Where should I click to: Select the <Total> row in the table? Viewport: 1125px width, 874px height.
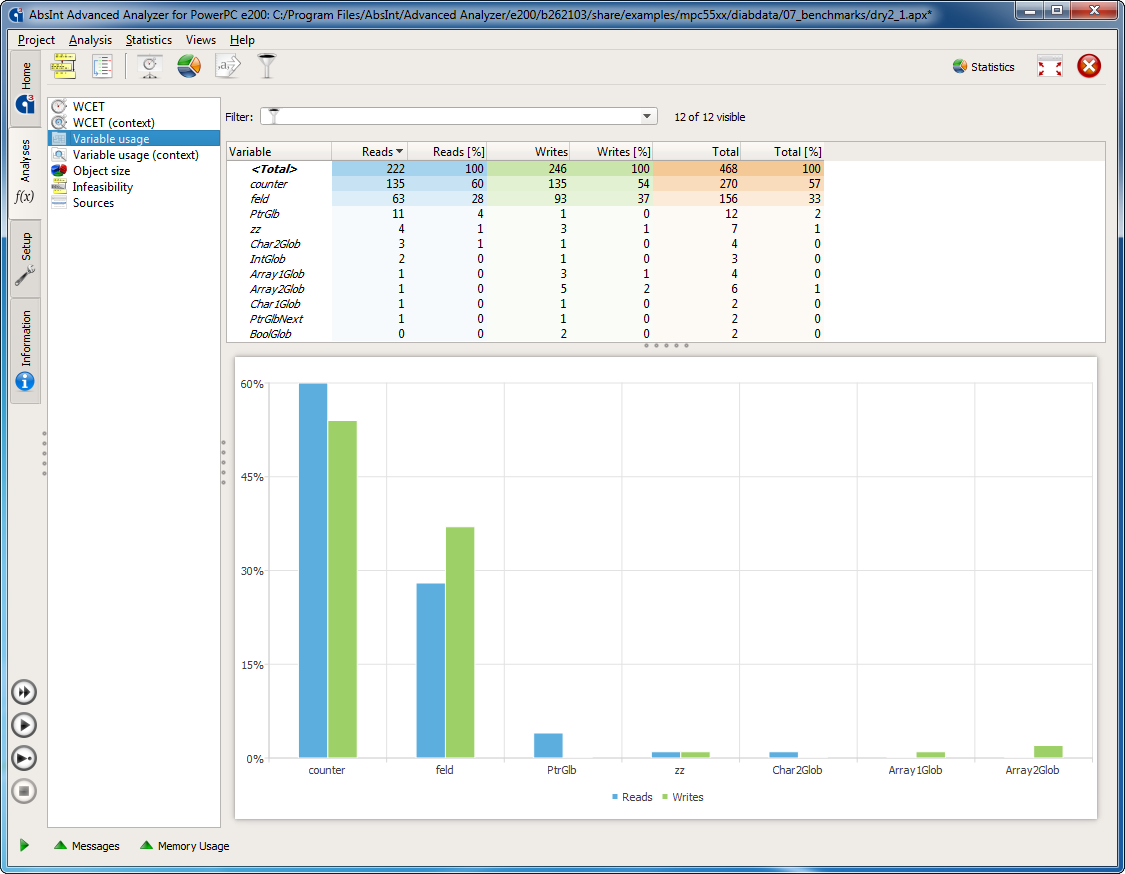tap(525, 169)
